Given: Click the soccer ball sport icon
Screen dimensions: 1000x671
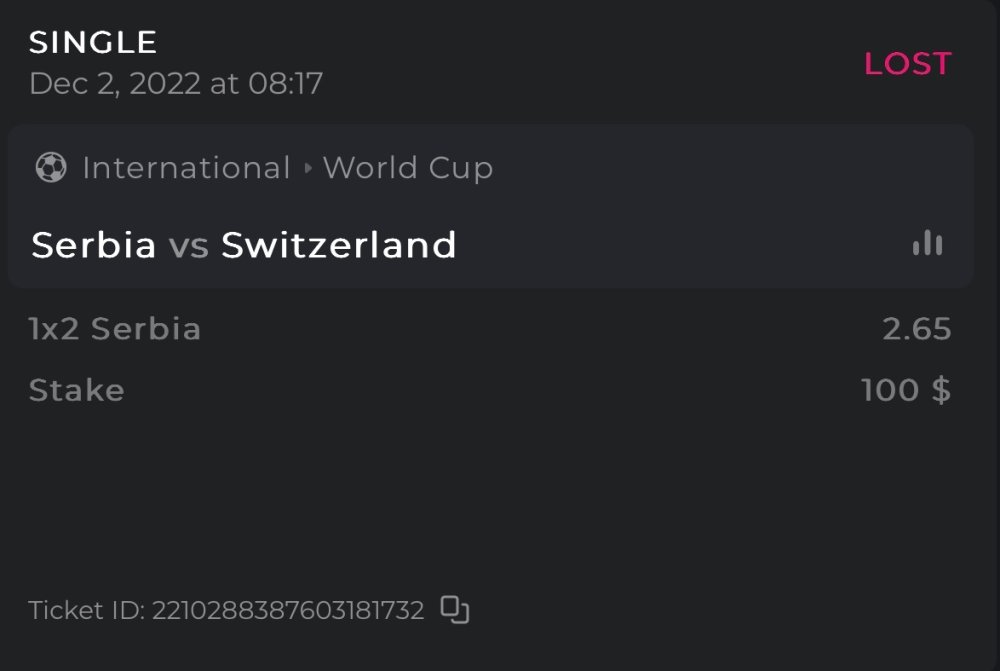Looking at the screenshot, I should click(x=50, y=168).
